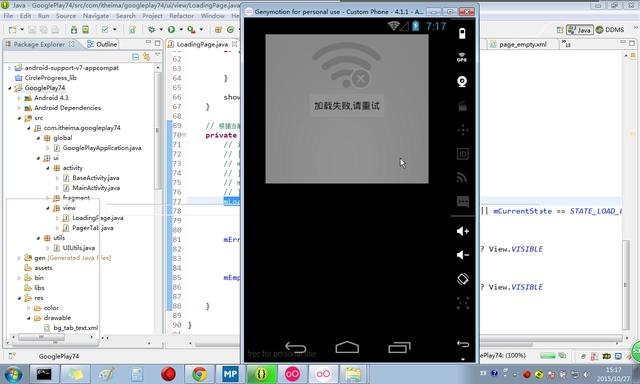Click the New wizard toolbar icon in Eclipse
The image size is (640, 384).
click(13, 30)
